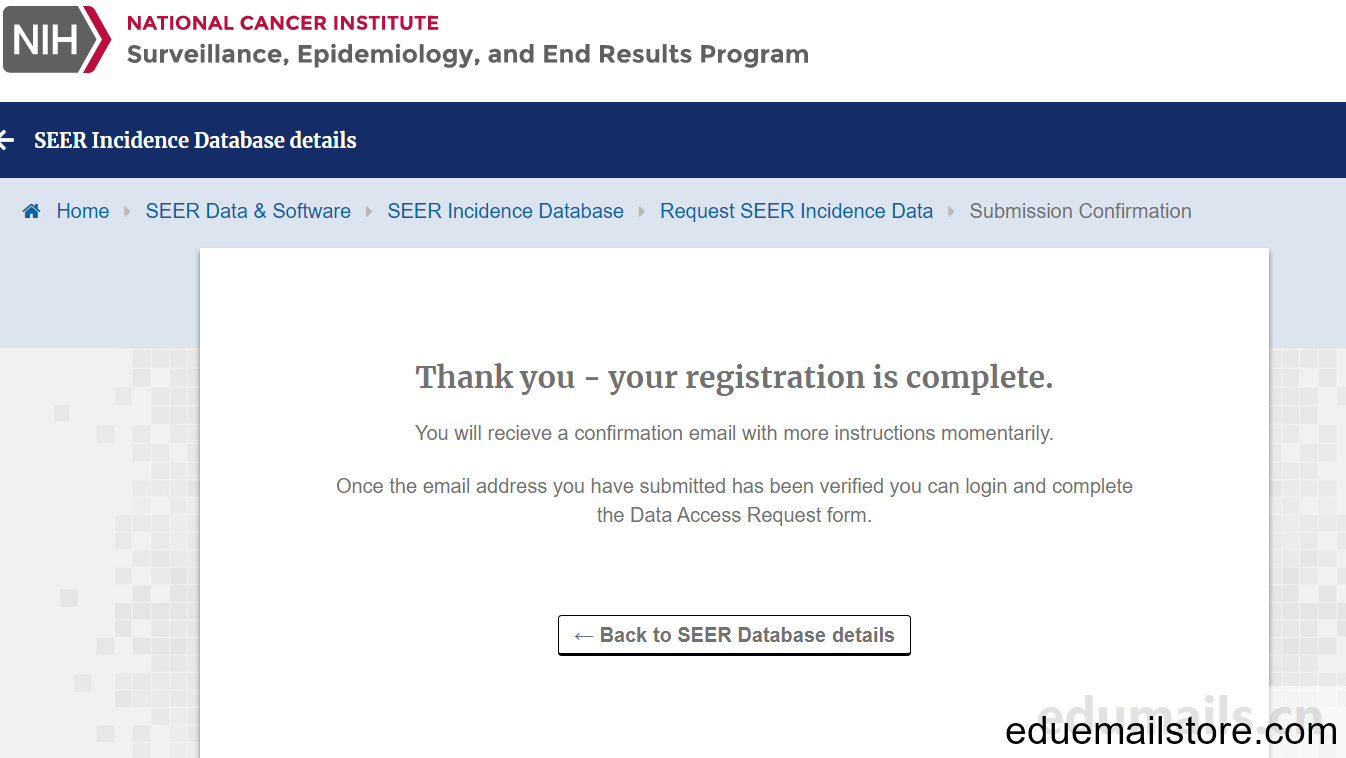Click the back arrow beside SEER Incidence Database details
The image size is (1346, 758).
click(6, 140)
